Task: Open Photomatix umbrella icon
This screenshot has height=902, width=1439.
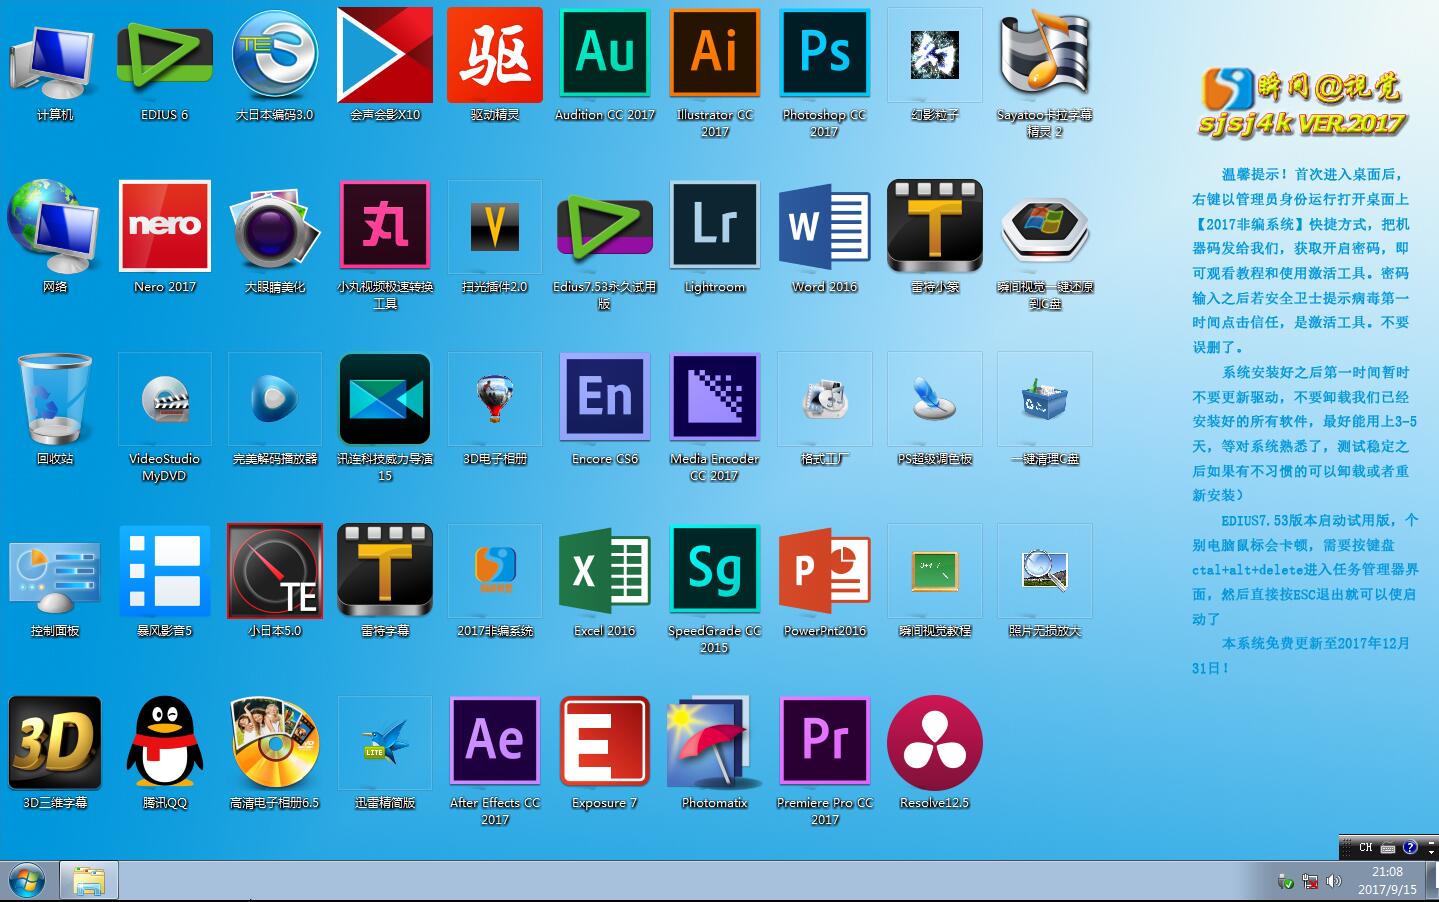Action: [x=715, y=743]
